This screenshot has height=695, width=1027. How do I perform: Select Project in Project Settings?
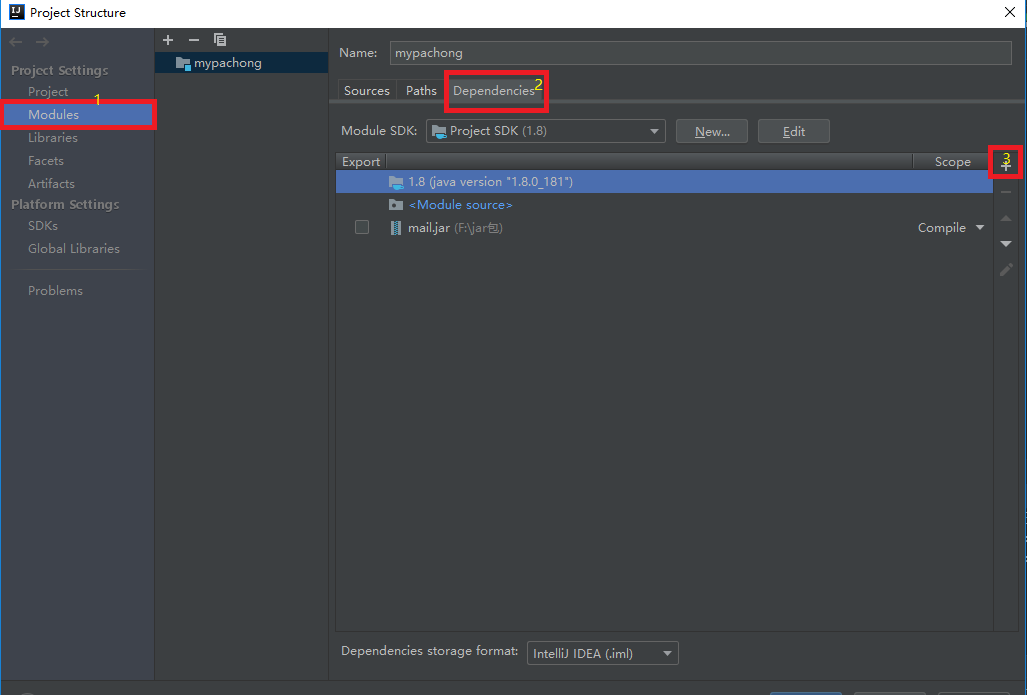click(x=48, y=92)
